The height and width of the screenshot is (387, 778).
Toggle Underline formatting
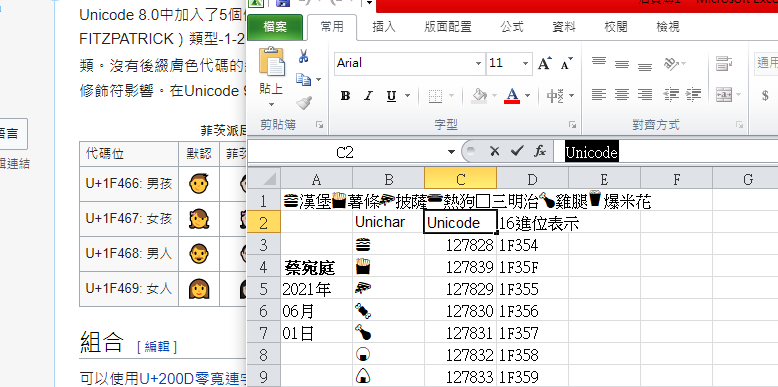tap(391, 96)
